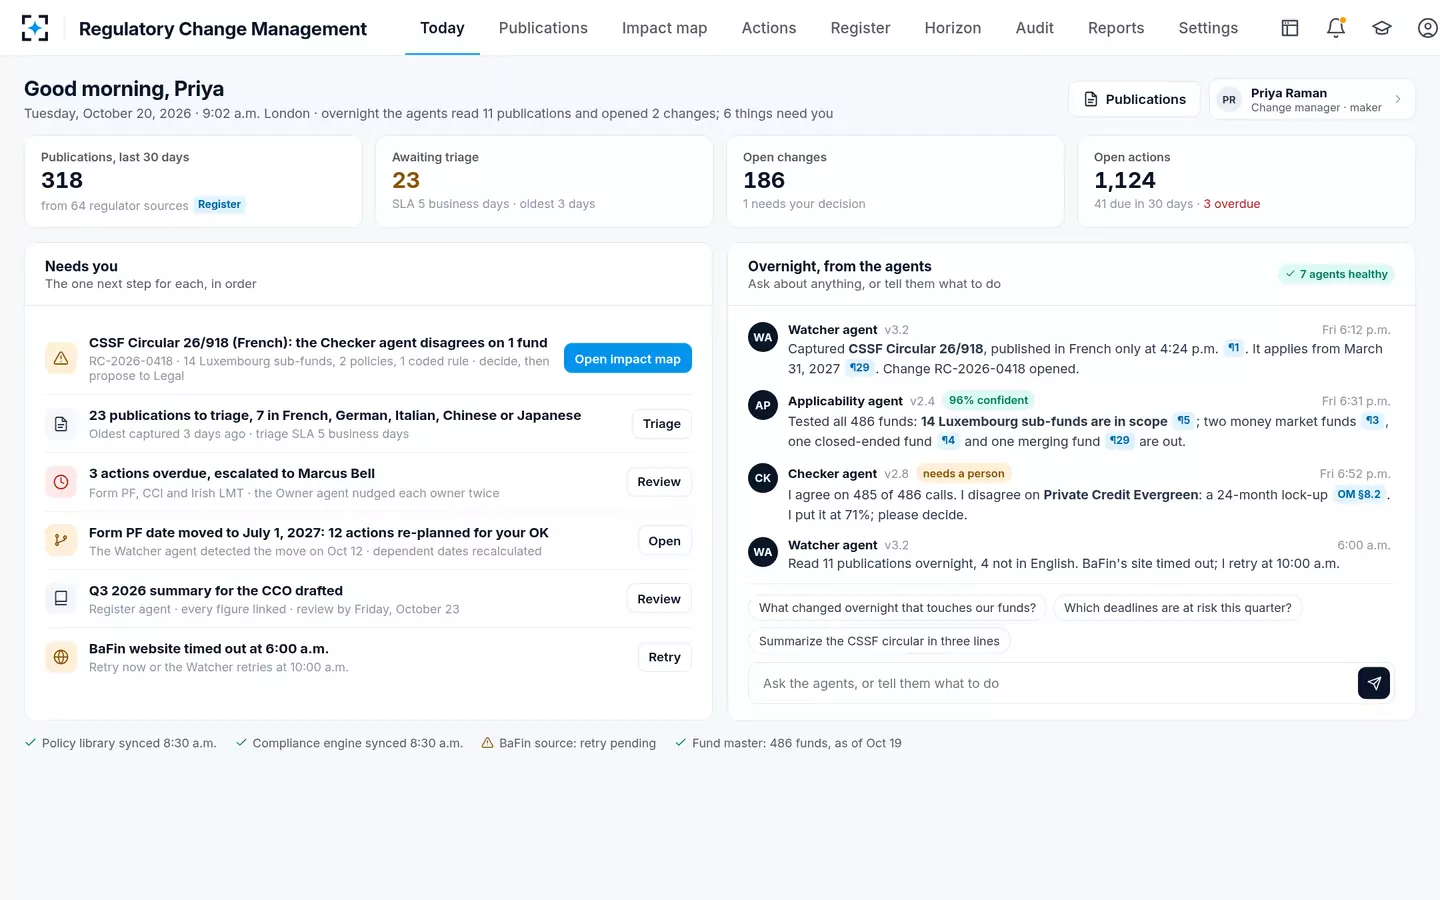Click the 7 agents healthy badge
The width and height of the screenshot is (1440, 900).
[1337, 274]
